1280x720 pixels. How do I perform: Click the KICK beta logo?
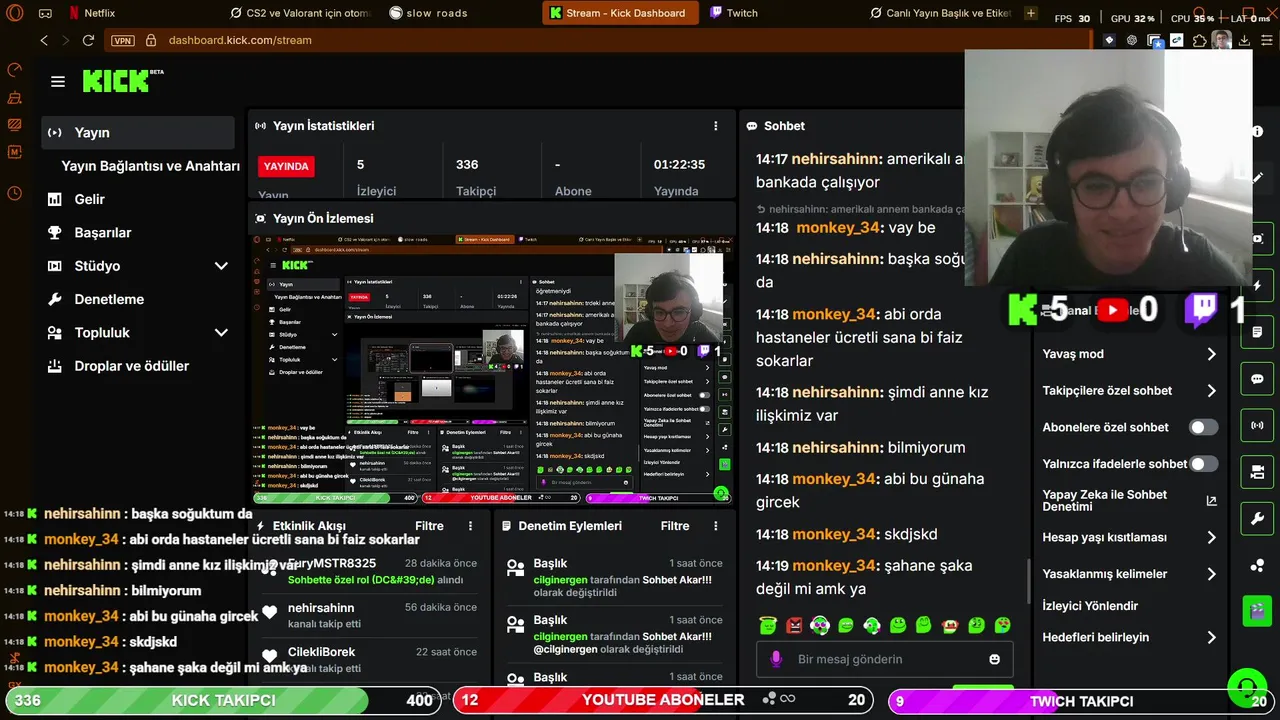(x=122, y=81)
